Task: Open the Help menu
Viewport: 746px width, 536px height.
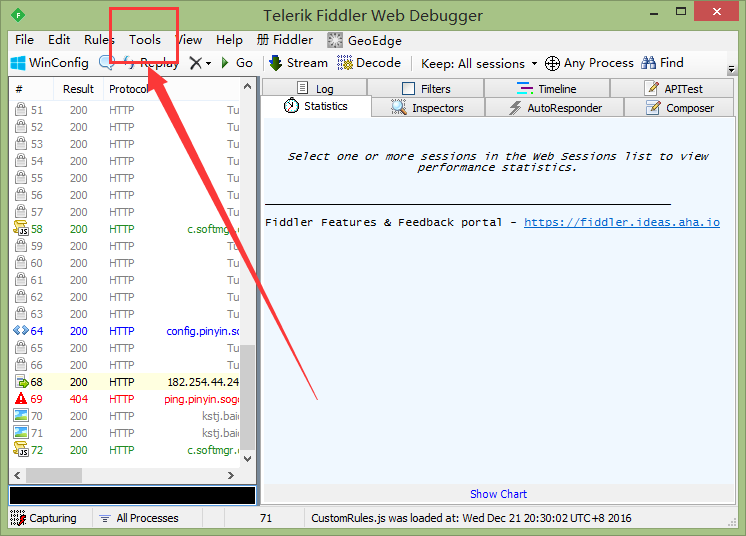Action: [229, 40]
